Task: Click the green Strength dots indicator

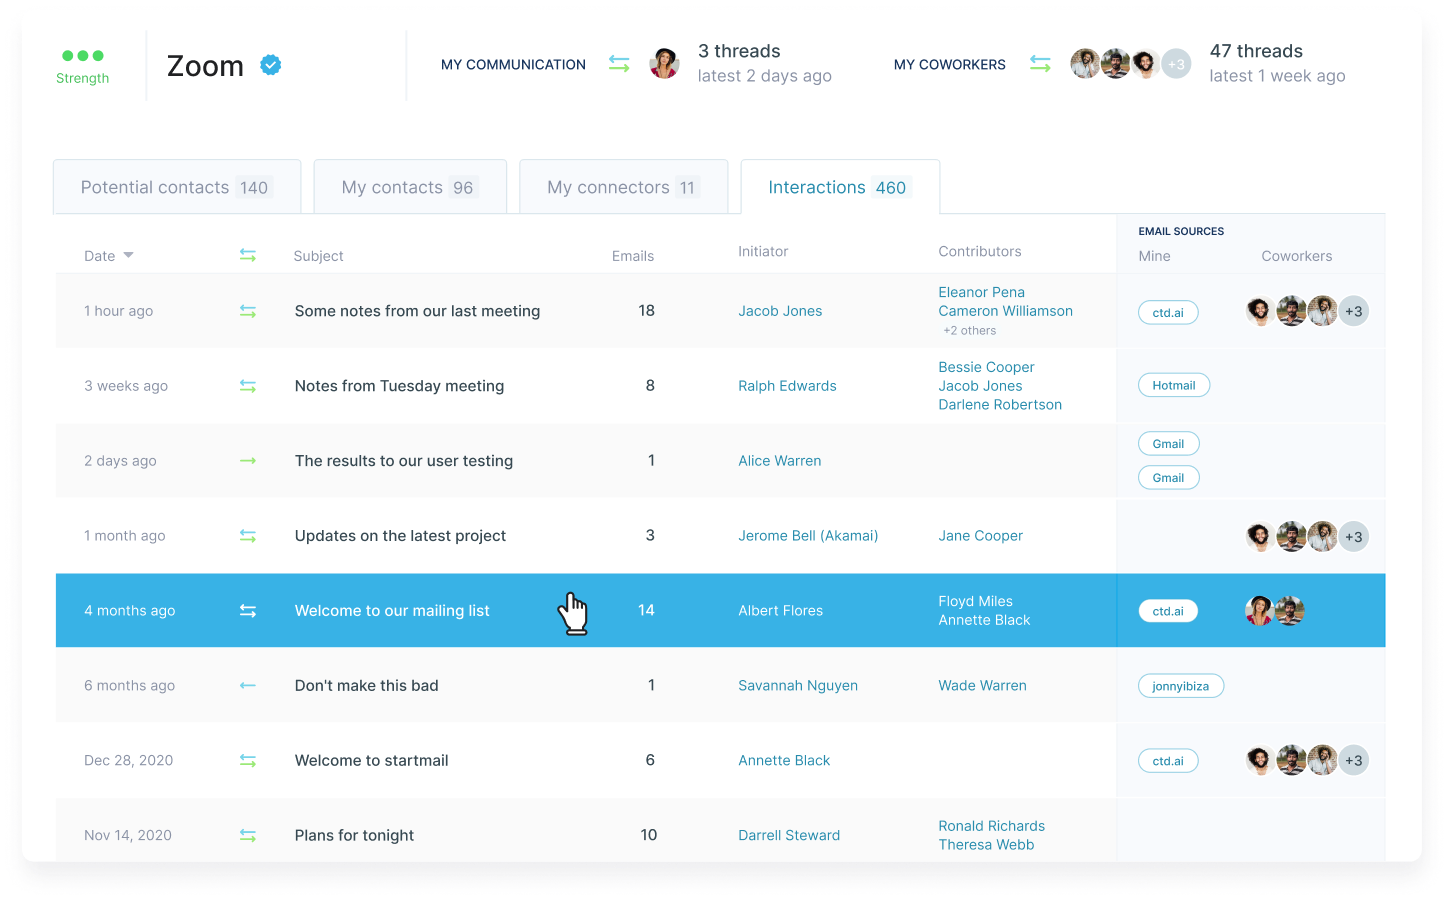Action: (83, 56)
